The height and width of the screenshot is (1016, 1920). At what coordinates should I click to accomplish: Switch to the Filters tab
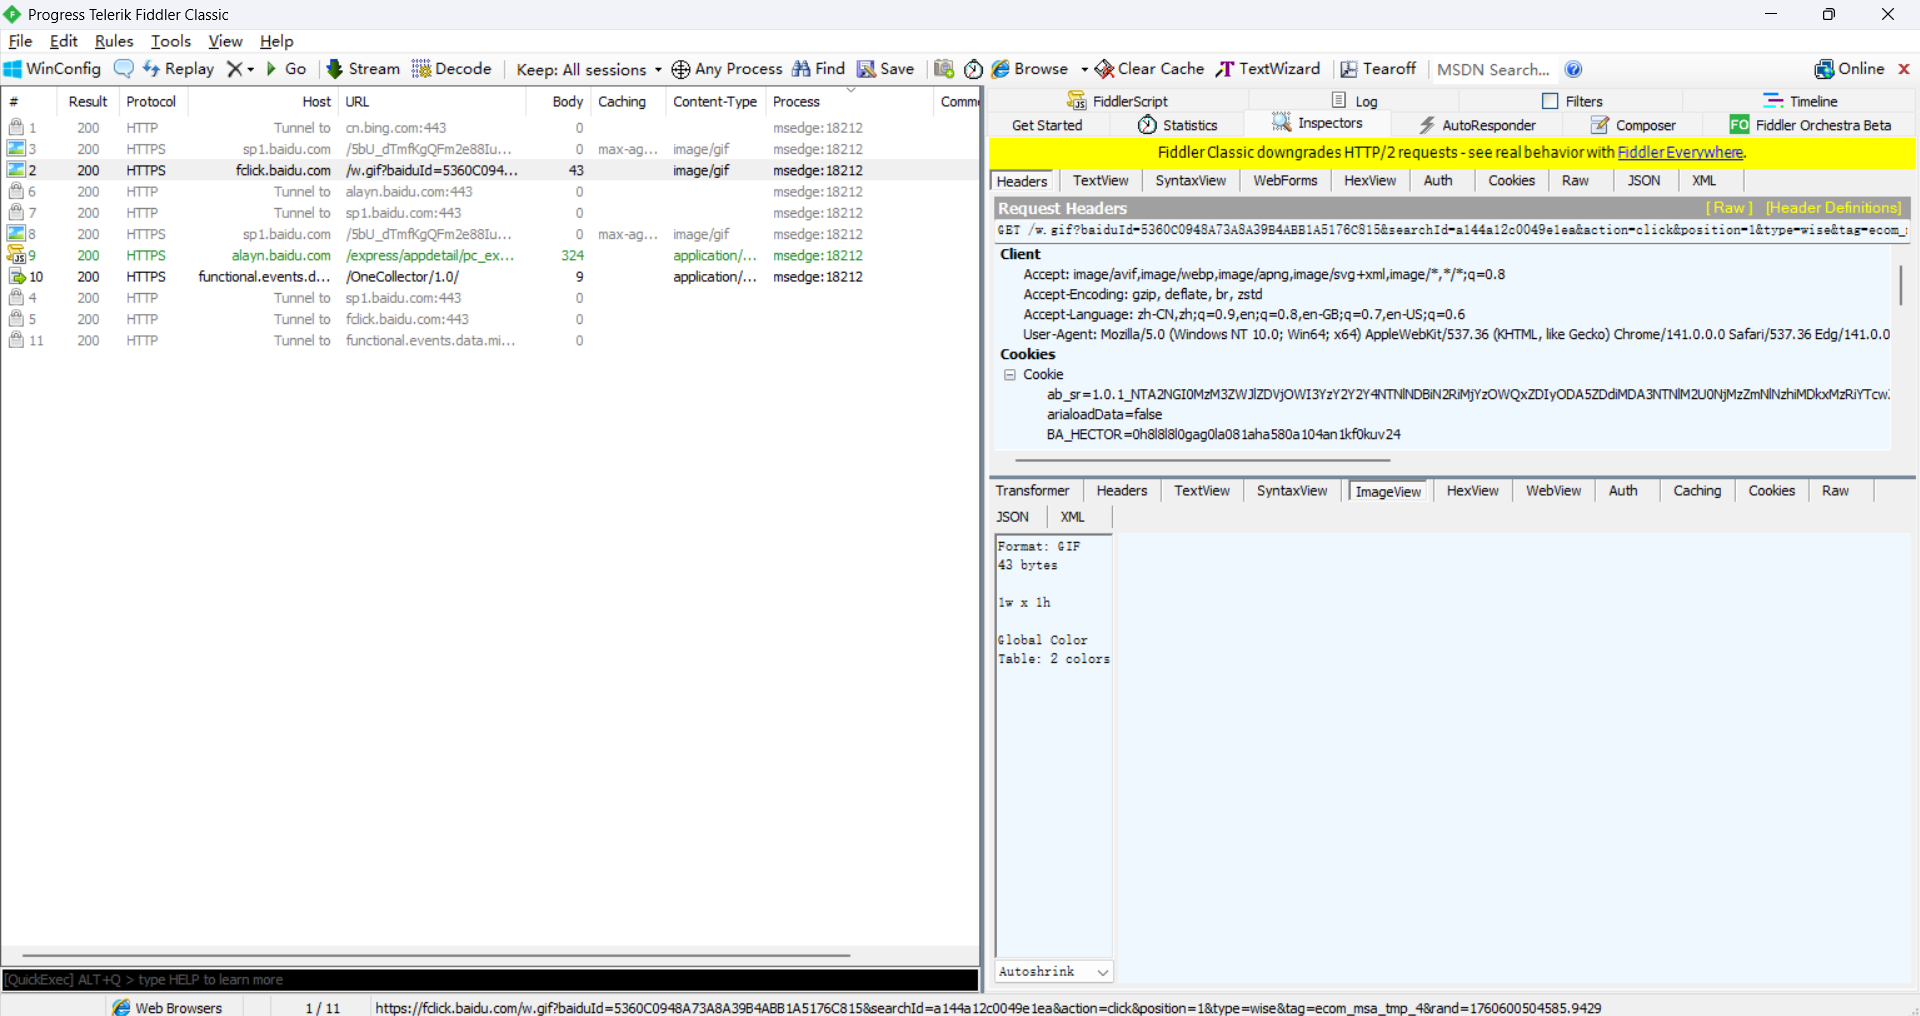pos(1572,101)
